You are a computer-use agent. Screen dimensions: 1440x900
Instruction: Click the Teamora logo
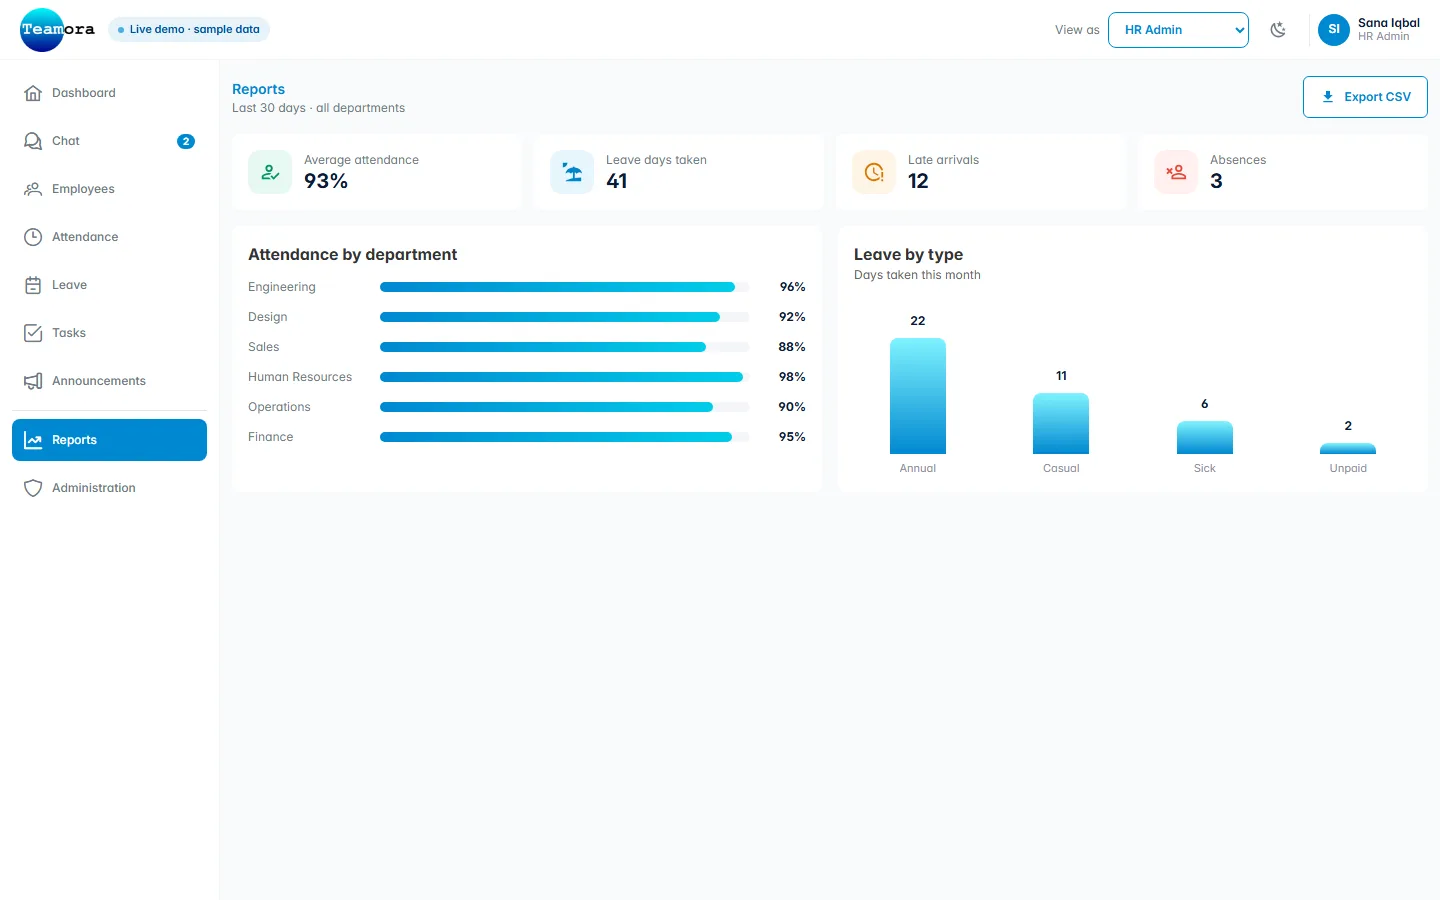point(58,30)
